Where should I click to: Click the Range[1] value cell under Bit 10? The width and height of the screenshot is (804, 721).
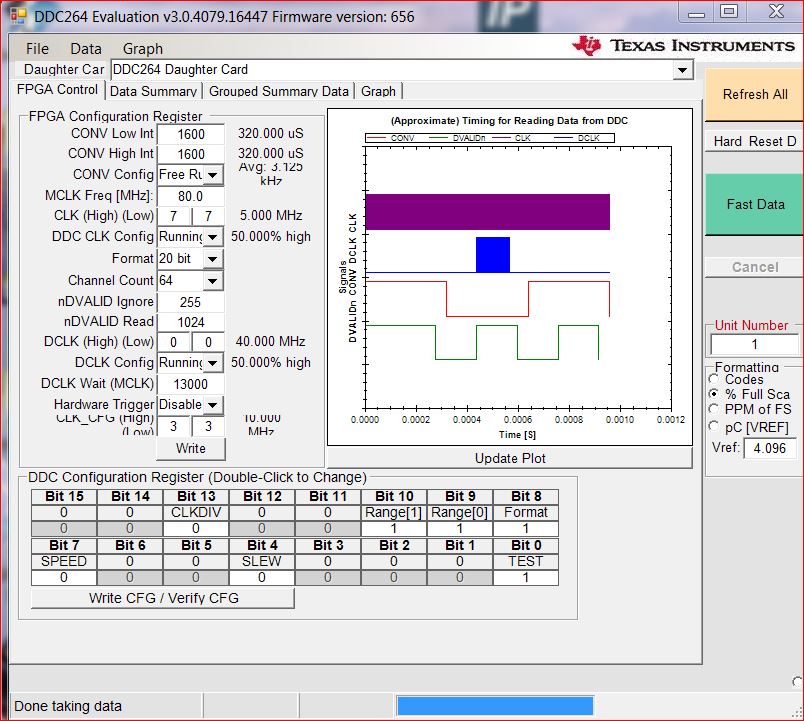[x=394, y=529]
